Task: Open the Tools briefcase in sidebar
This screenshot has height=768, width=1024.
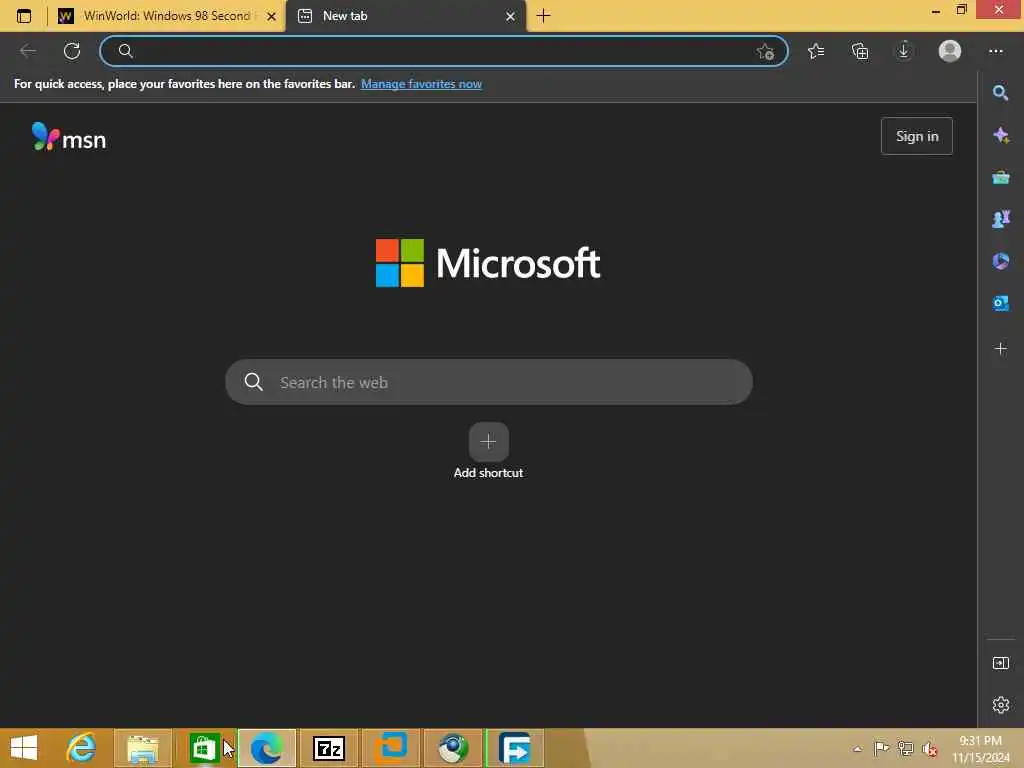Action: tap(1000, 177)
